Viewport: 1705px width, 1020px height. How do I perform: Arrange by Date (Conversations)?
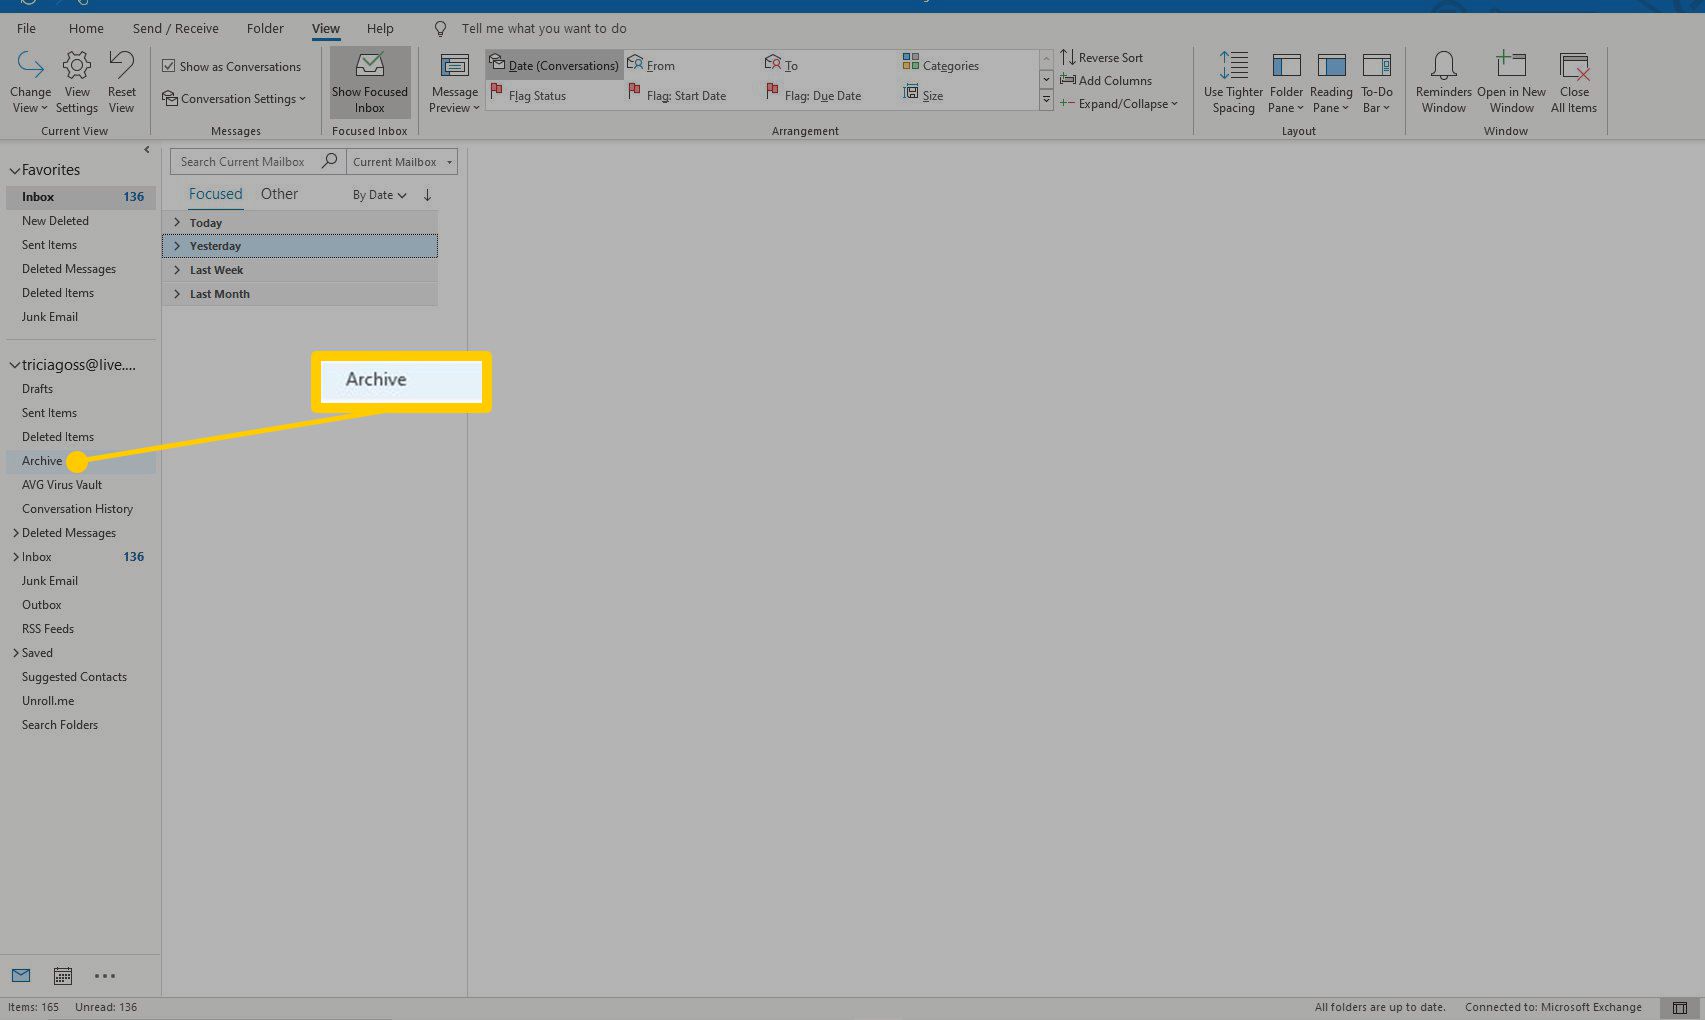pyautogui.click(x=554, y=65)
